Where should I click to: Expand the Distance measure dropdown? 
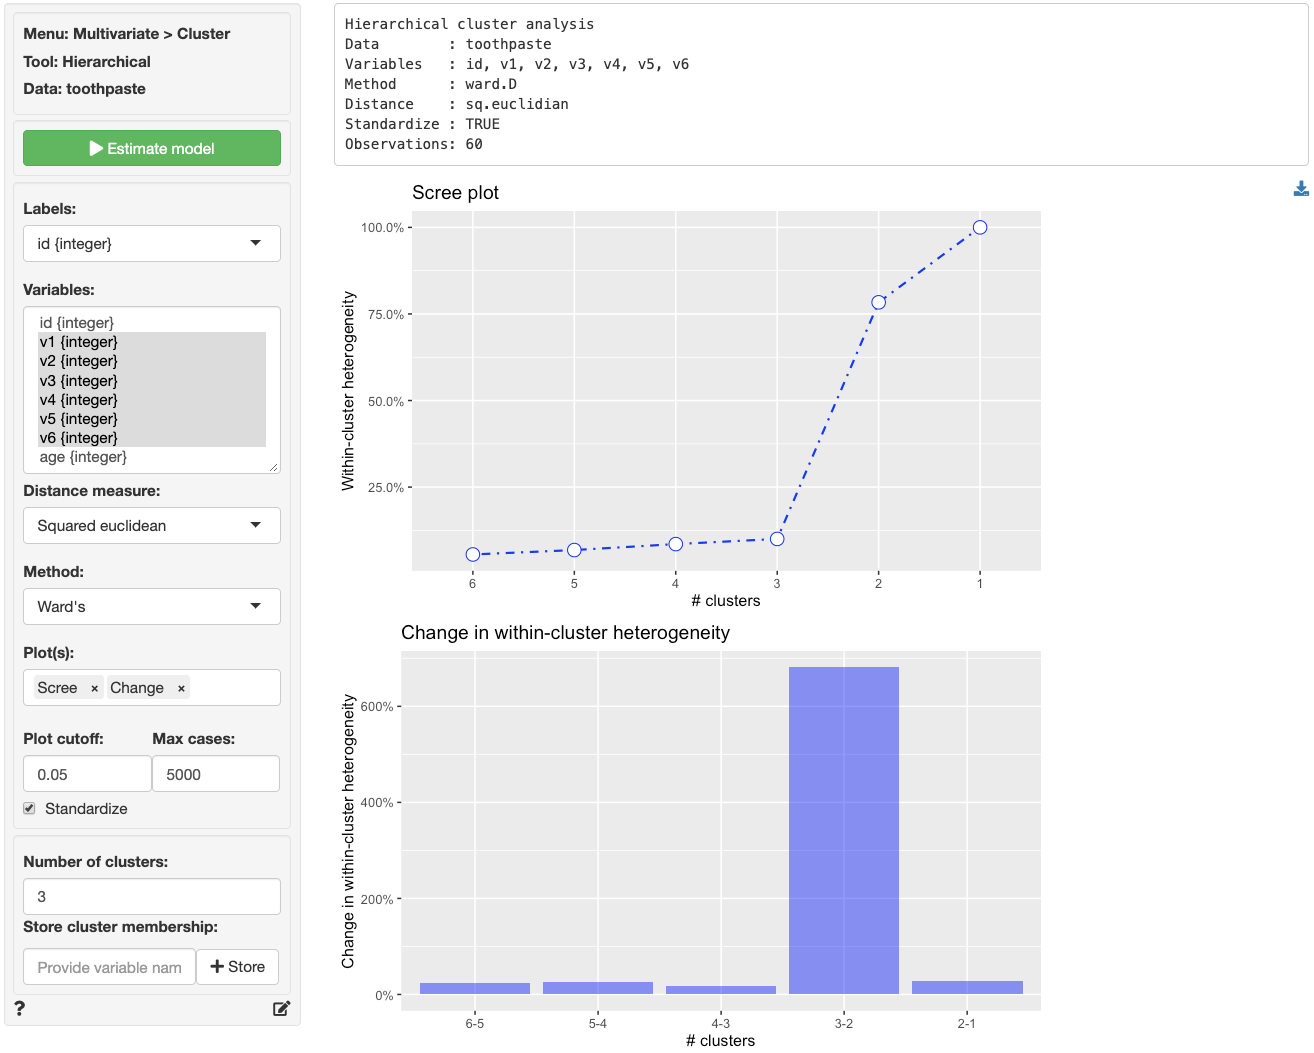(x=151, y=526)
